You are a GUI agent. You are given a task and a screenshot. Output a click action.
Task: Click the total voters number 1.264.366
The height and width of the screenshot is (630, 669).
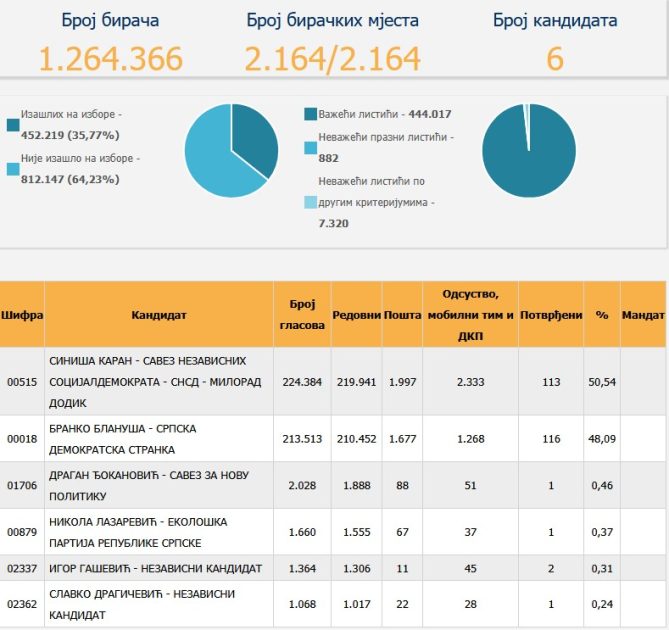111,59
